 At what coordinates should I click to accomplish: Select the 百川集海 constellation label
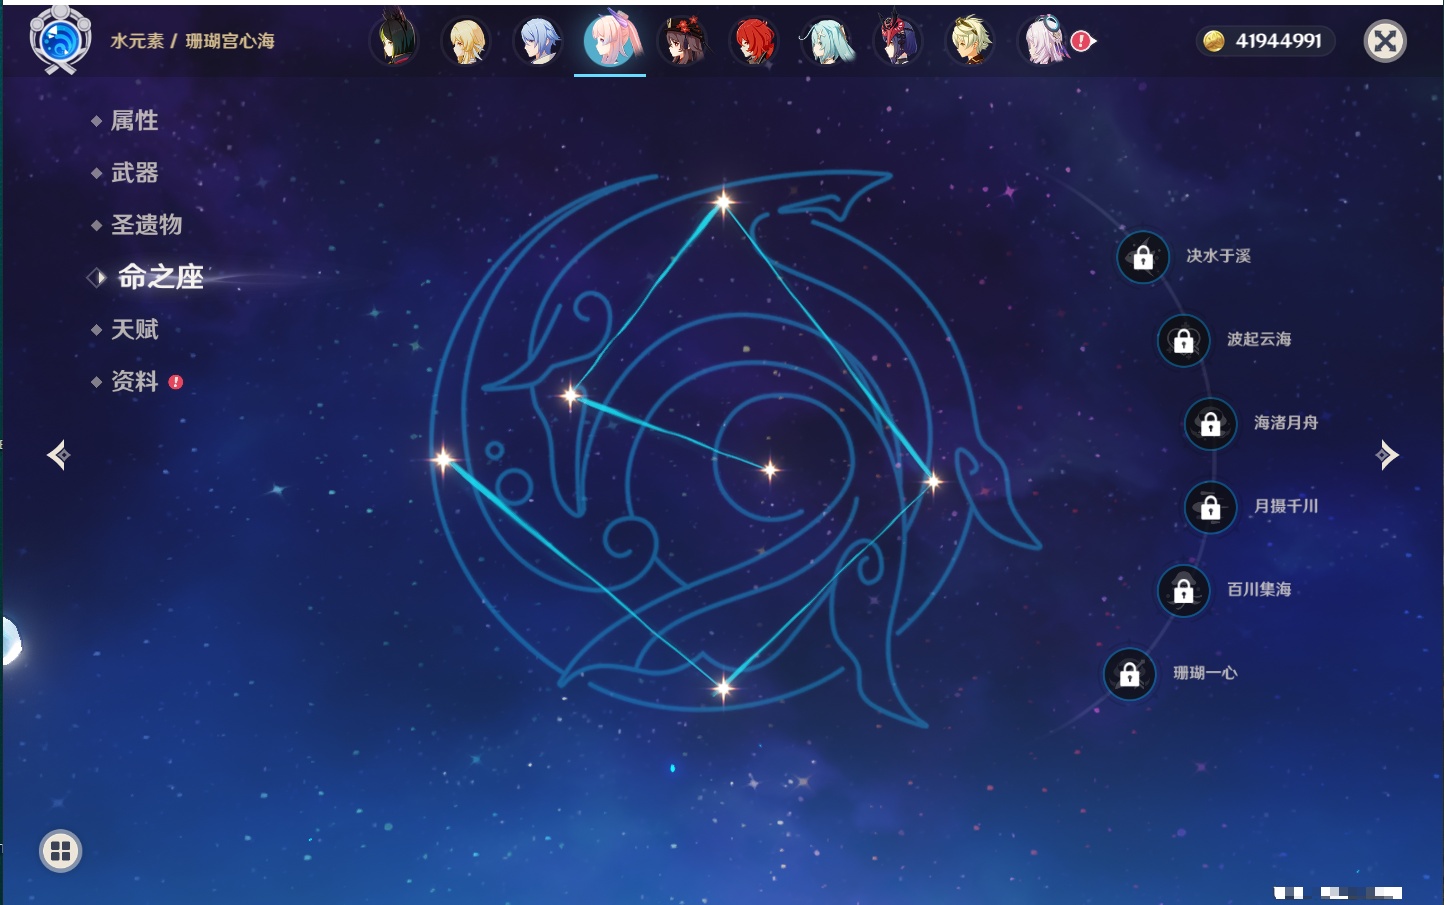tap(1259, 589)
